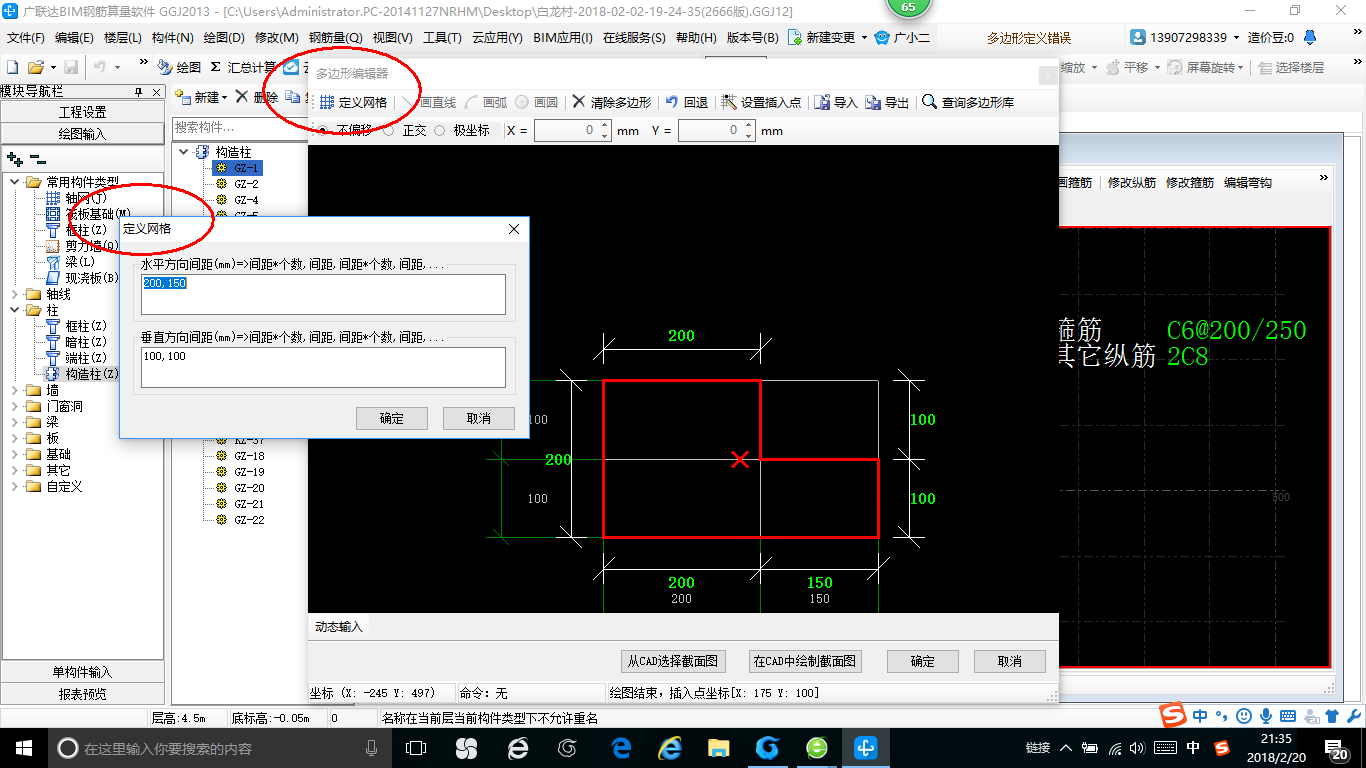This screenshot has height=768, width=1366.
Task: Expand the 轴线 folder in navigation tree
Action: [x=16, y=294]
